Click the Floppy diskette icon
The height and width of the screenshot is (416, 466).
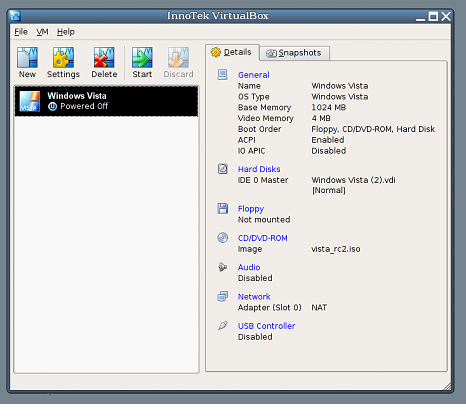click(222, 208)
